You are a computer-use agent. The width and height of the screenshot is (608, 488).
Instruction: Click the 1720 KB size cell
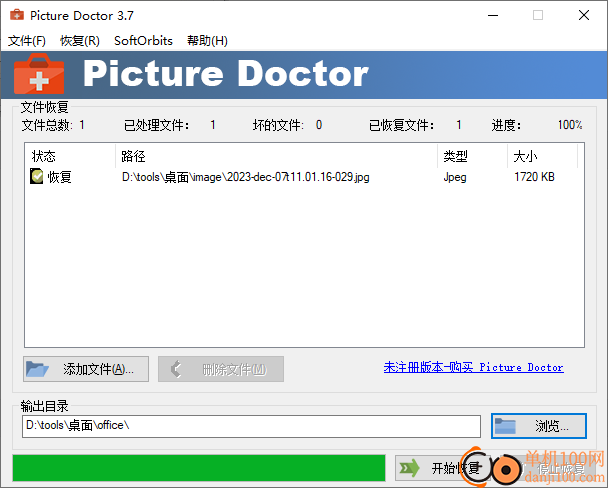[534, 177]
